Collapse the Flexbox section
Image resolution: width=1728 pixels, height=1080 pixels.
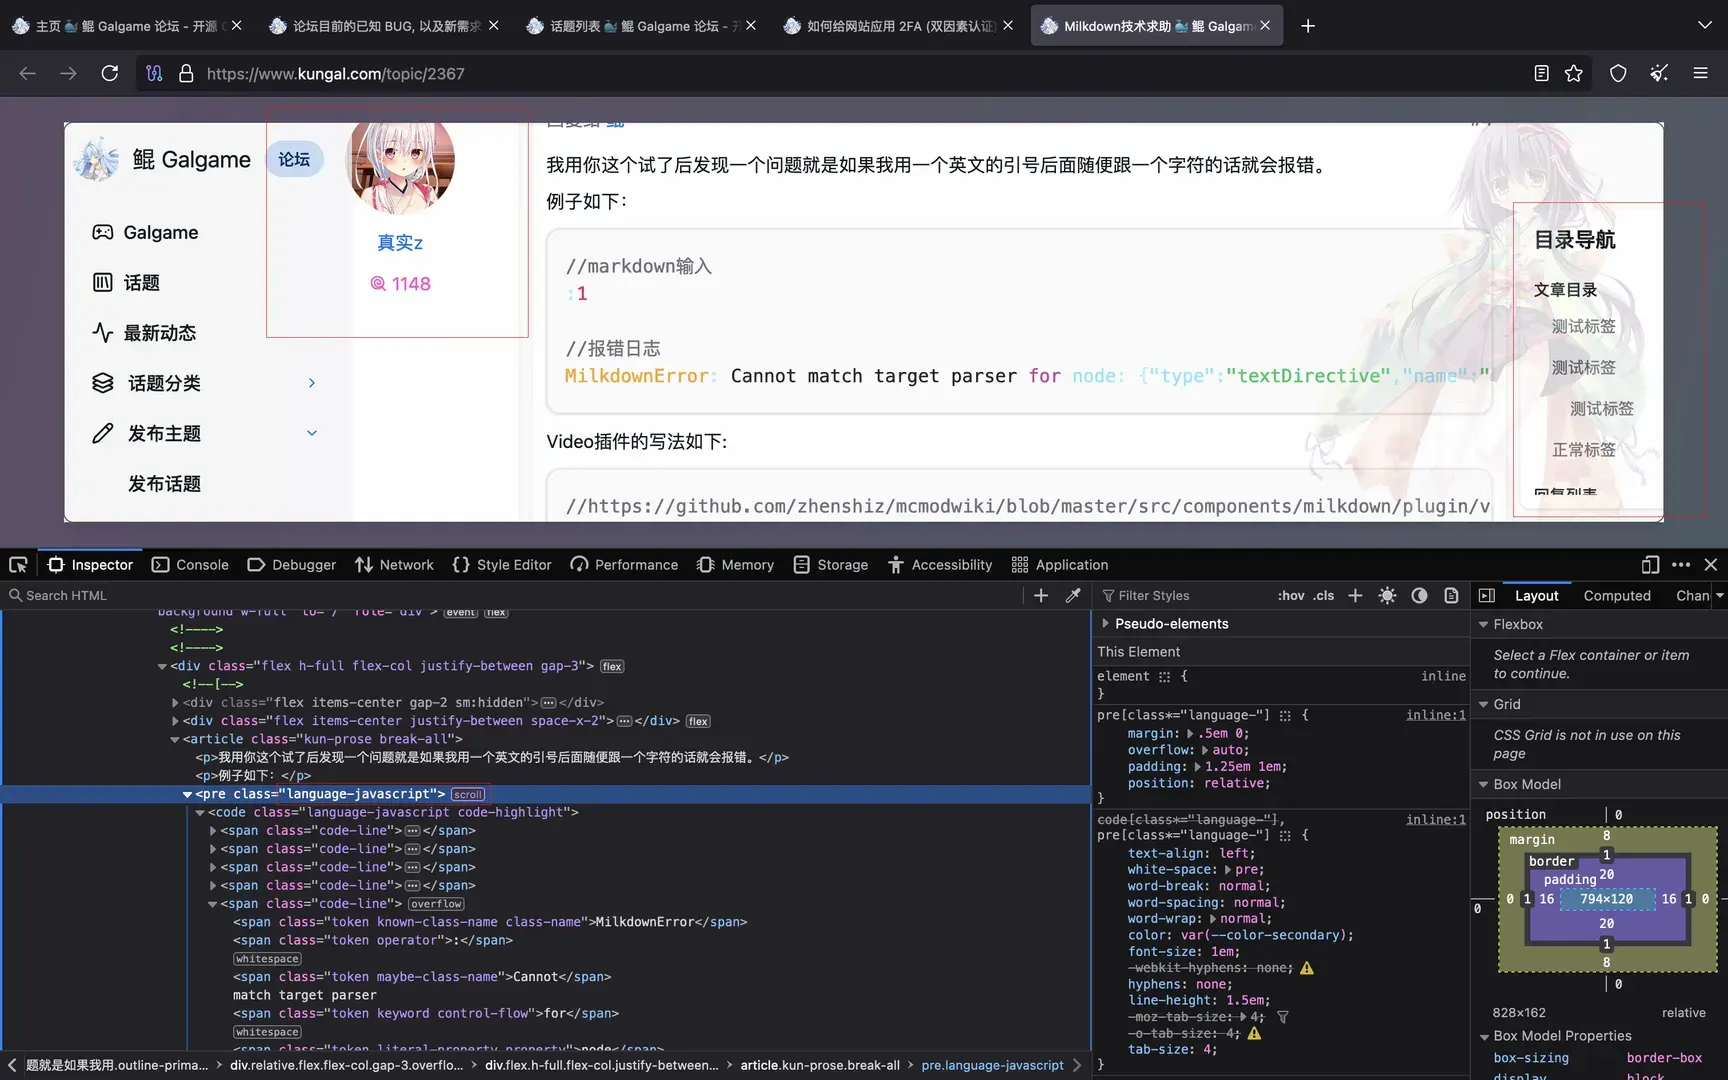click(x=1484, y=624)
